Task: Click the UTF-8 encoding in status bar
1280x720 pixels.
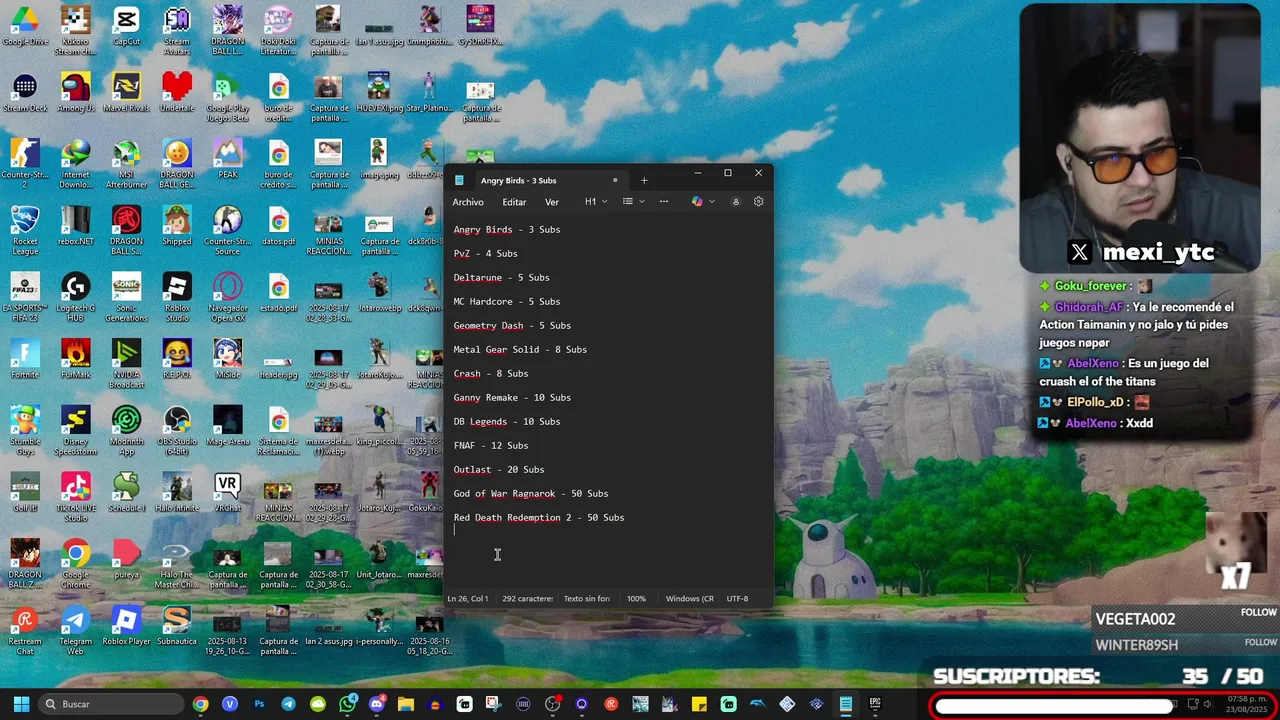Action: tap(737, 599)
